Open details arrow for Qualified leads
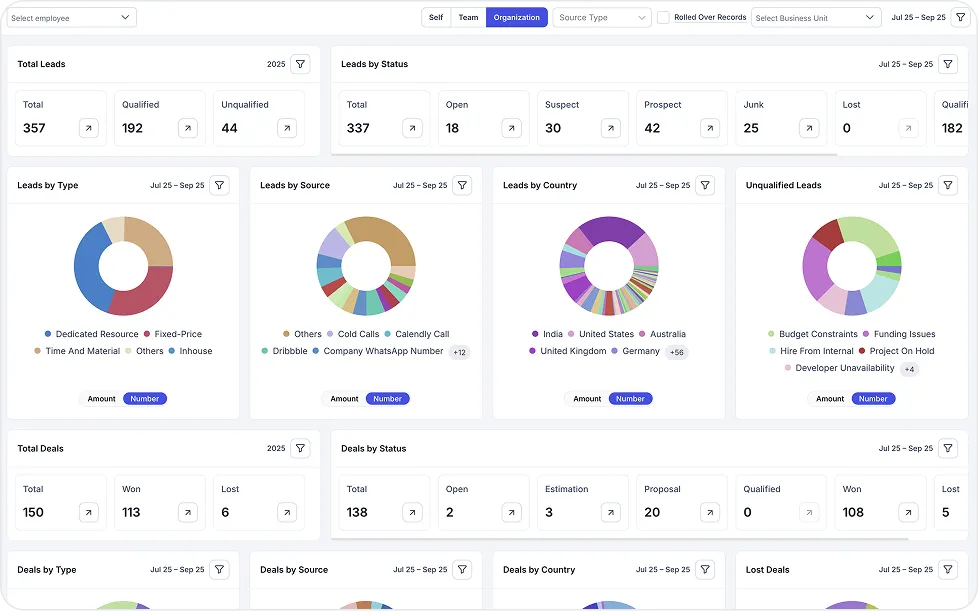978x611 pixels. (187, 128)
